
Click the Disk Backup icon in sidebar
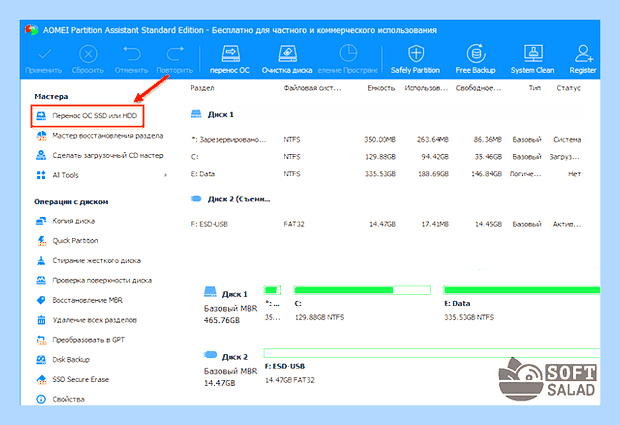[x=41, y=359]
